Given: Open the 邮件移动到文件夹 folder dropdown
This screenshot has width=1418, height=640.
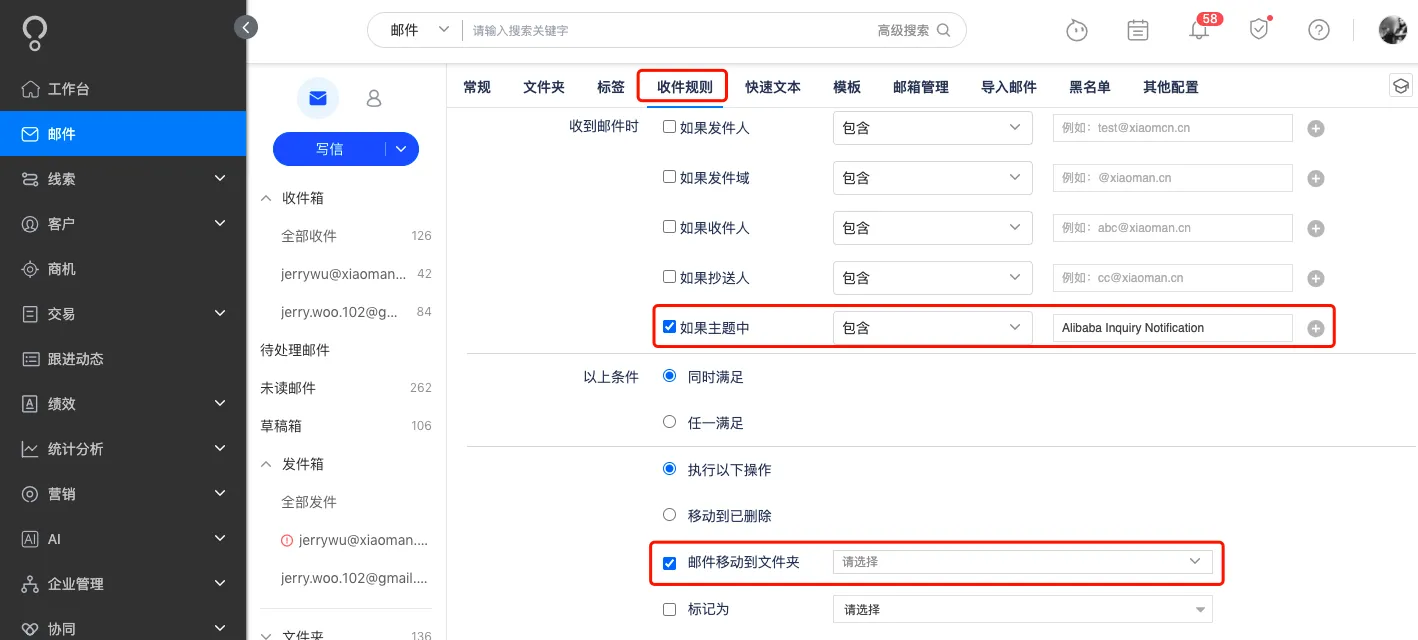Looking at the screenshot, I should coord(1022,562).
